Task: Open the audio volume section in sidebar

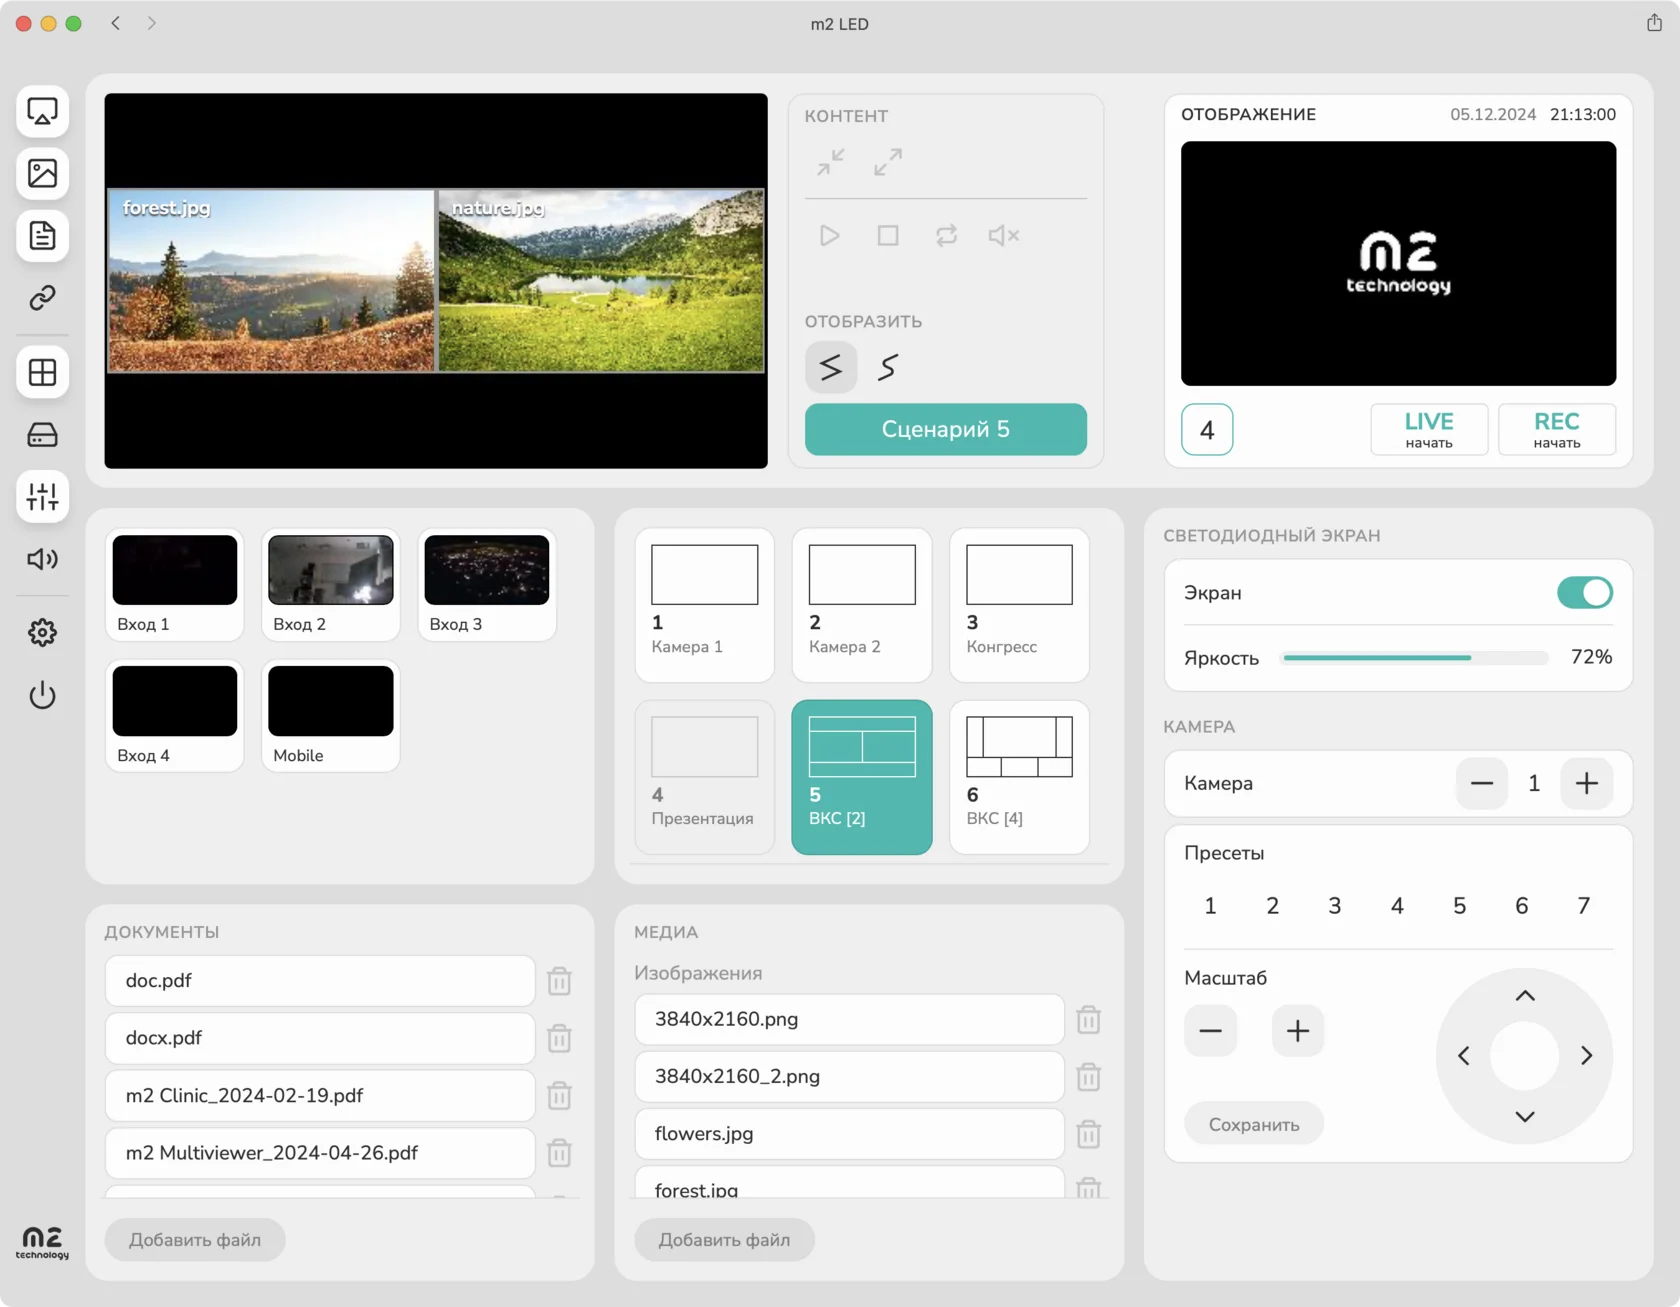Action: (42, 559)
